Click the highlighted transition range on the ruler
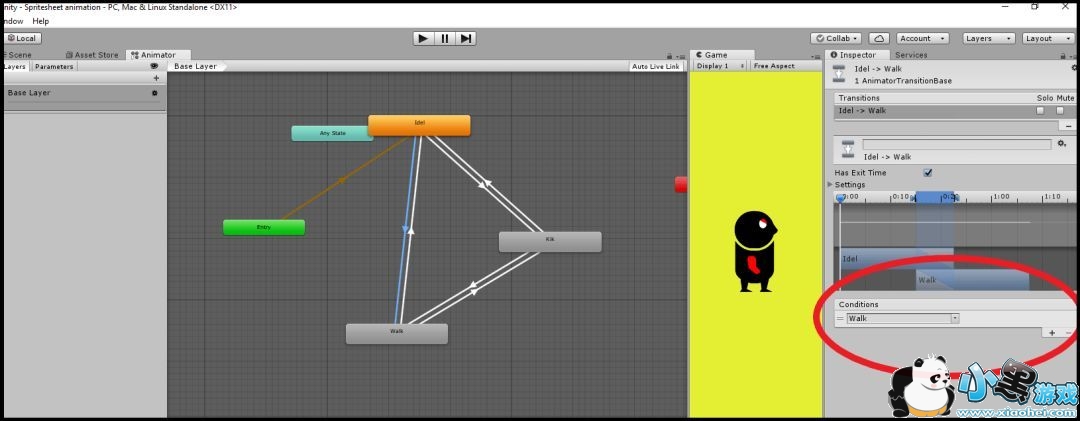The width and height of the screenshot is (1080, 421). coord(935,197)
